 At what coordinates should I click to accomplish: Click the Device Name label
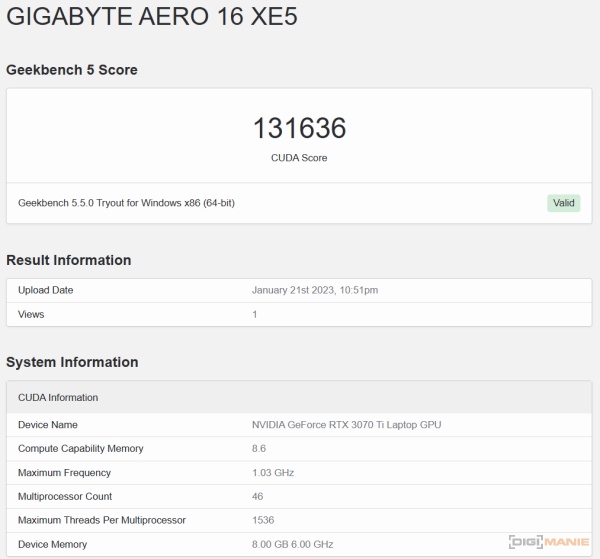(48, 425)
